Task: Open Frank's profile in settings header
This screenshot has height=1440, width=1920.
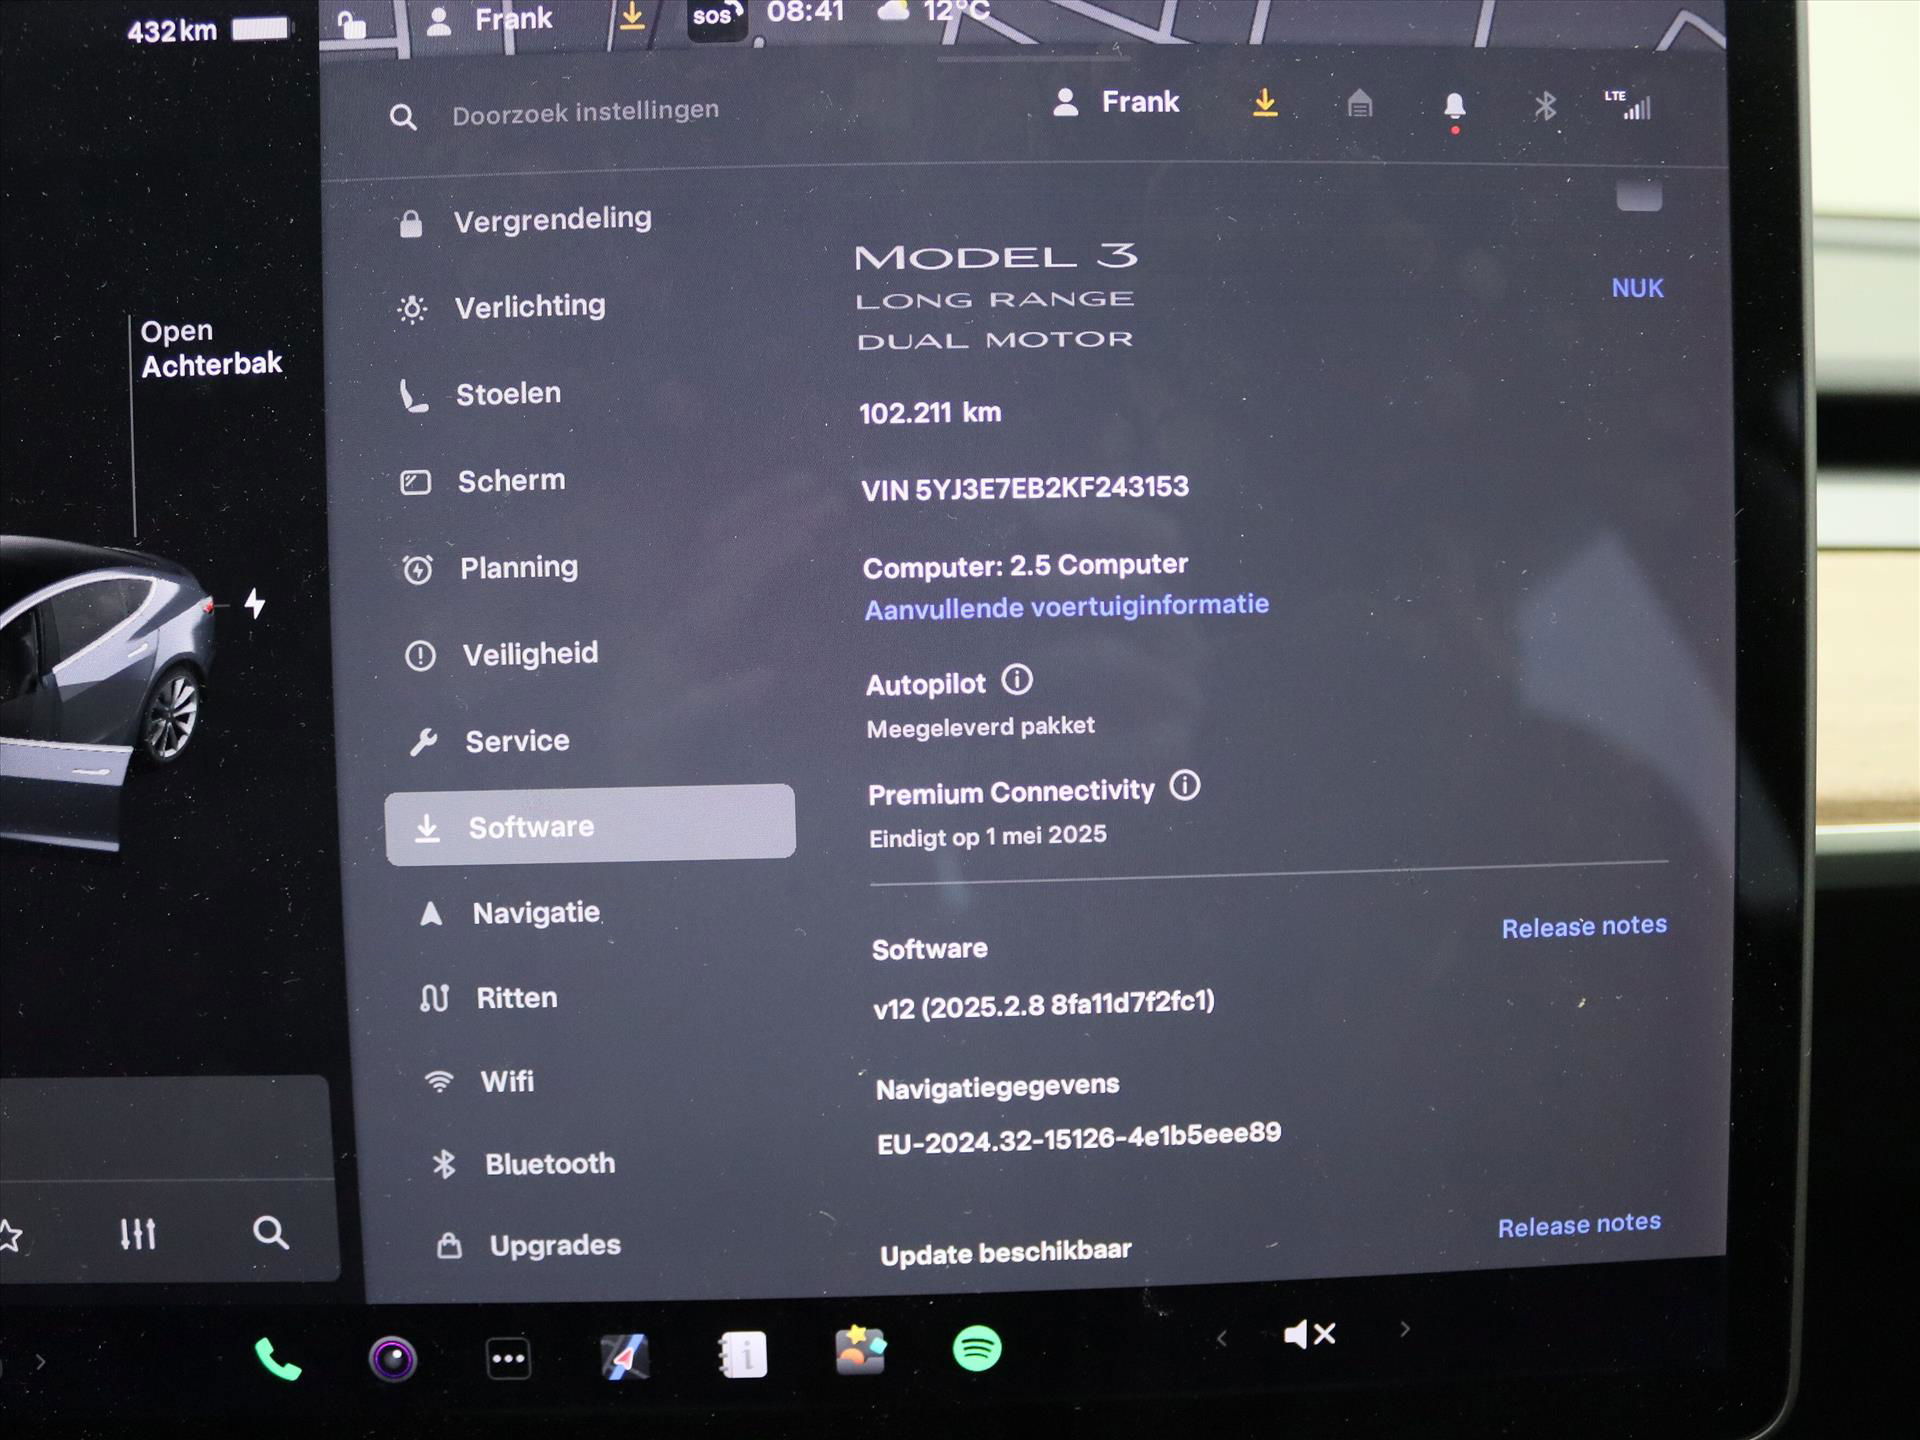Action: coord(1116,102)
